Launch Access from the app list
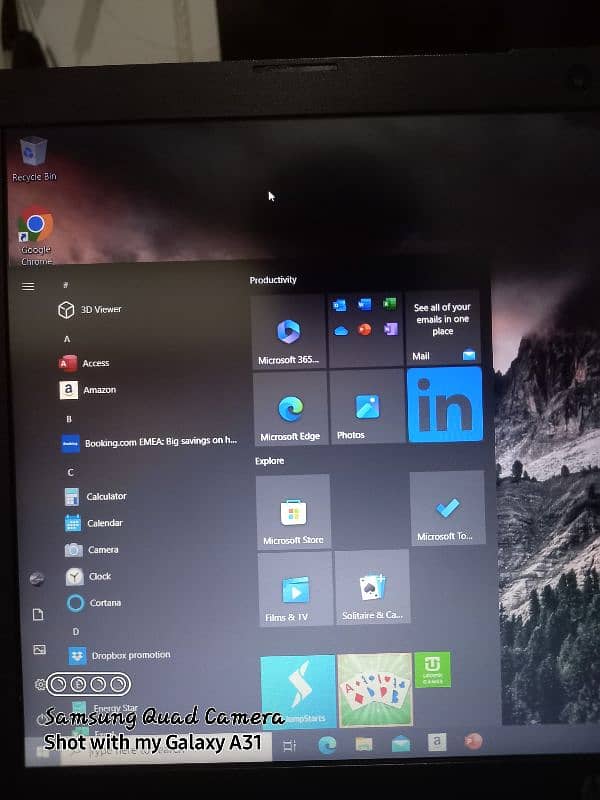 pos(85,363)
